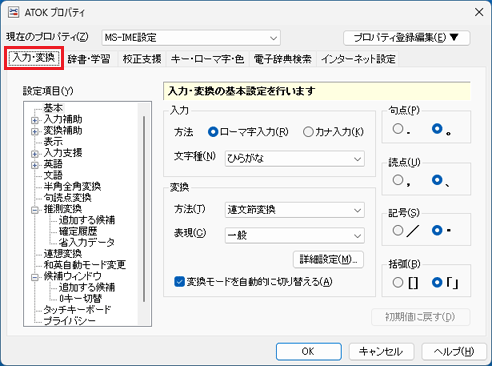492x366 pixels.
Task: Select 追加する候補 under 候補ウィンドウ
Action: click(87, 287)
